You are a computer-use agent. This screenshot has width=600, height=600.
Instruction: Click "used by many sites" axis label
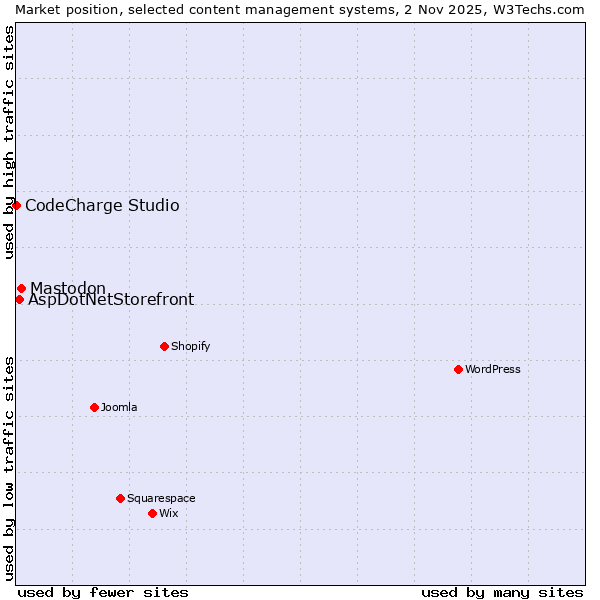coord(502,593)
